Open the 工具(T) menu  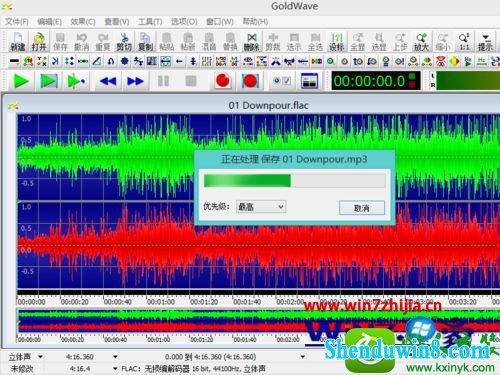click(x=150, y=22)
